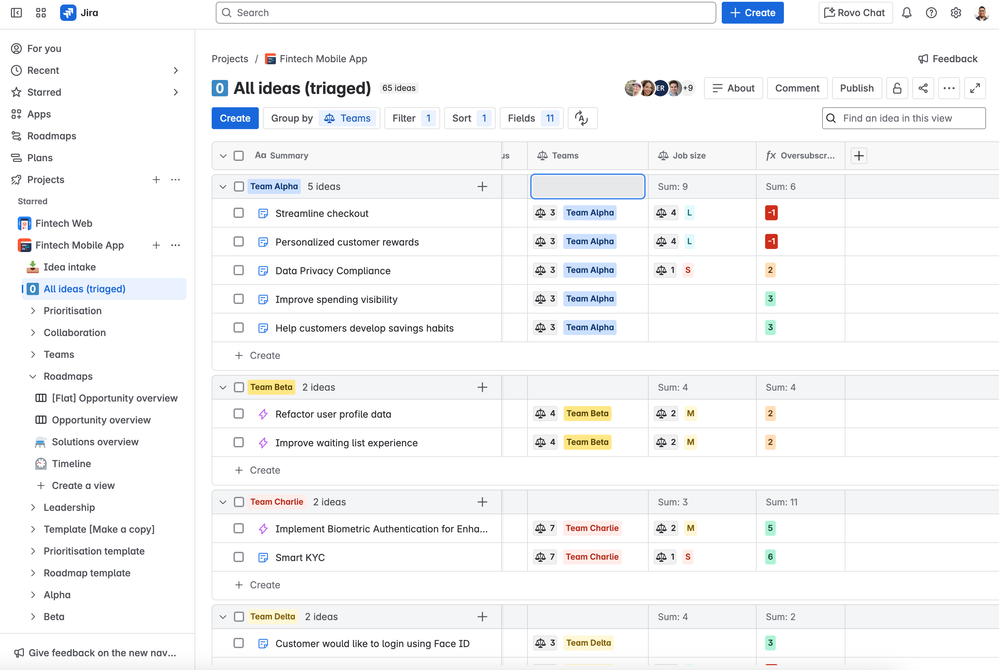Open the help question mark icon
This screenshot has height=670, width=999.
pyautogui.click(x=931, y=13)
